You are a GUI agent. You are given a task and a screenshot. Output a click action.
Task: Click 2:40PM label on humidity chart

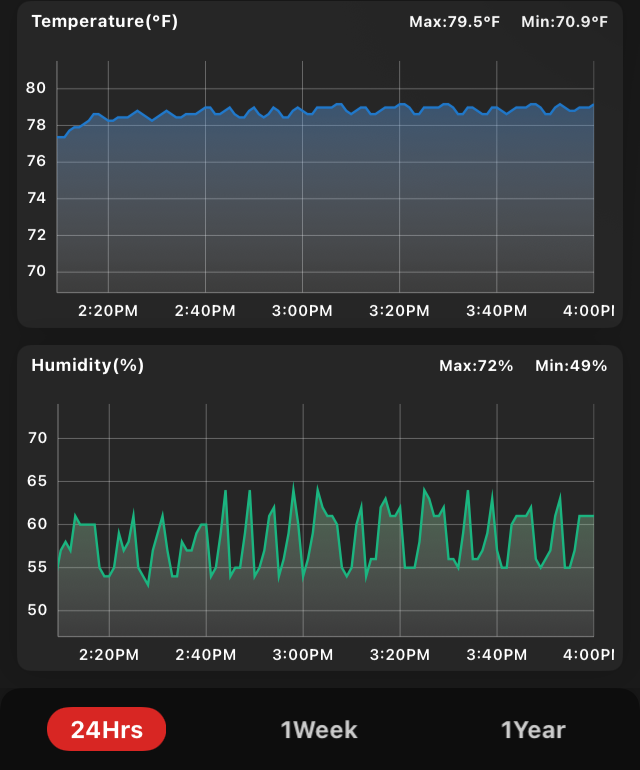coord(206,655)
